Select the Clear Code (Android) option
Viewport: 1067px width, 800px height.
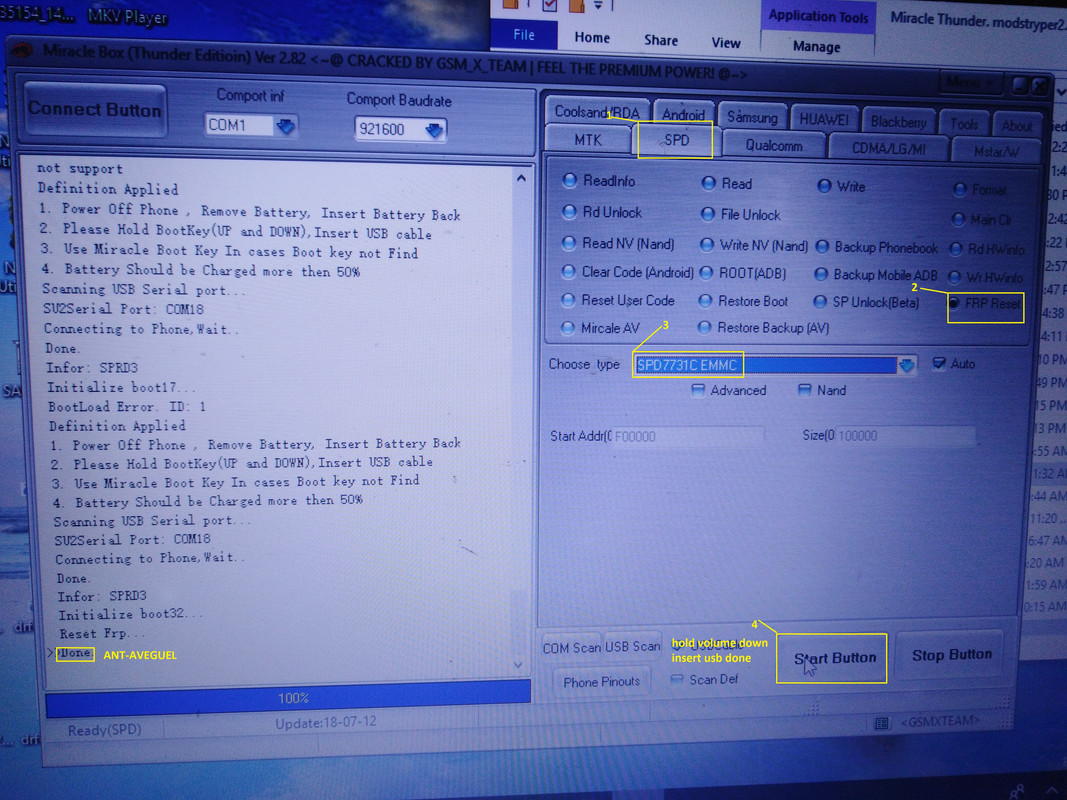point(627,272)
